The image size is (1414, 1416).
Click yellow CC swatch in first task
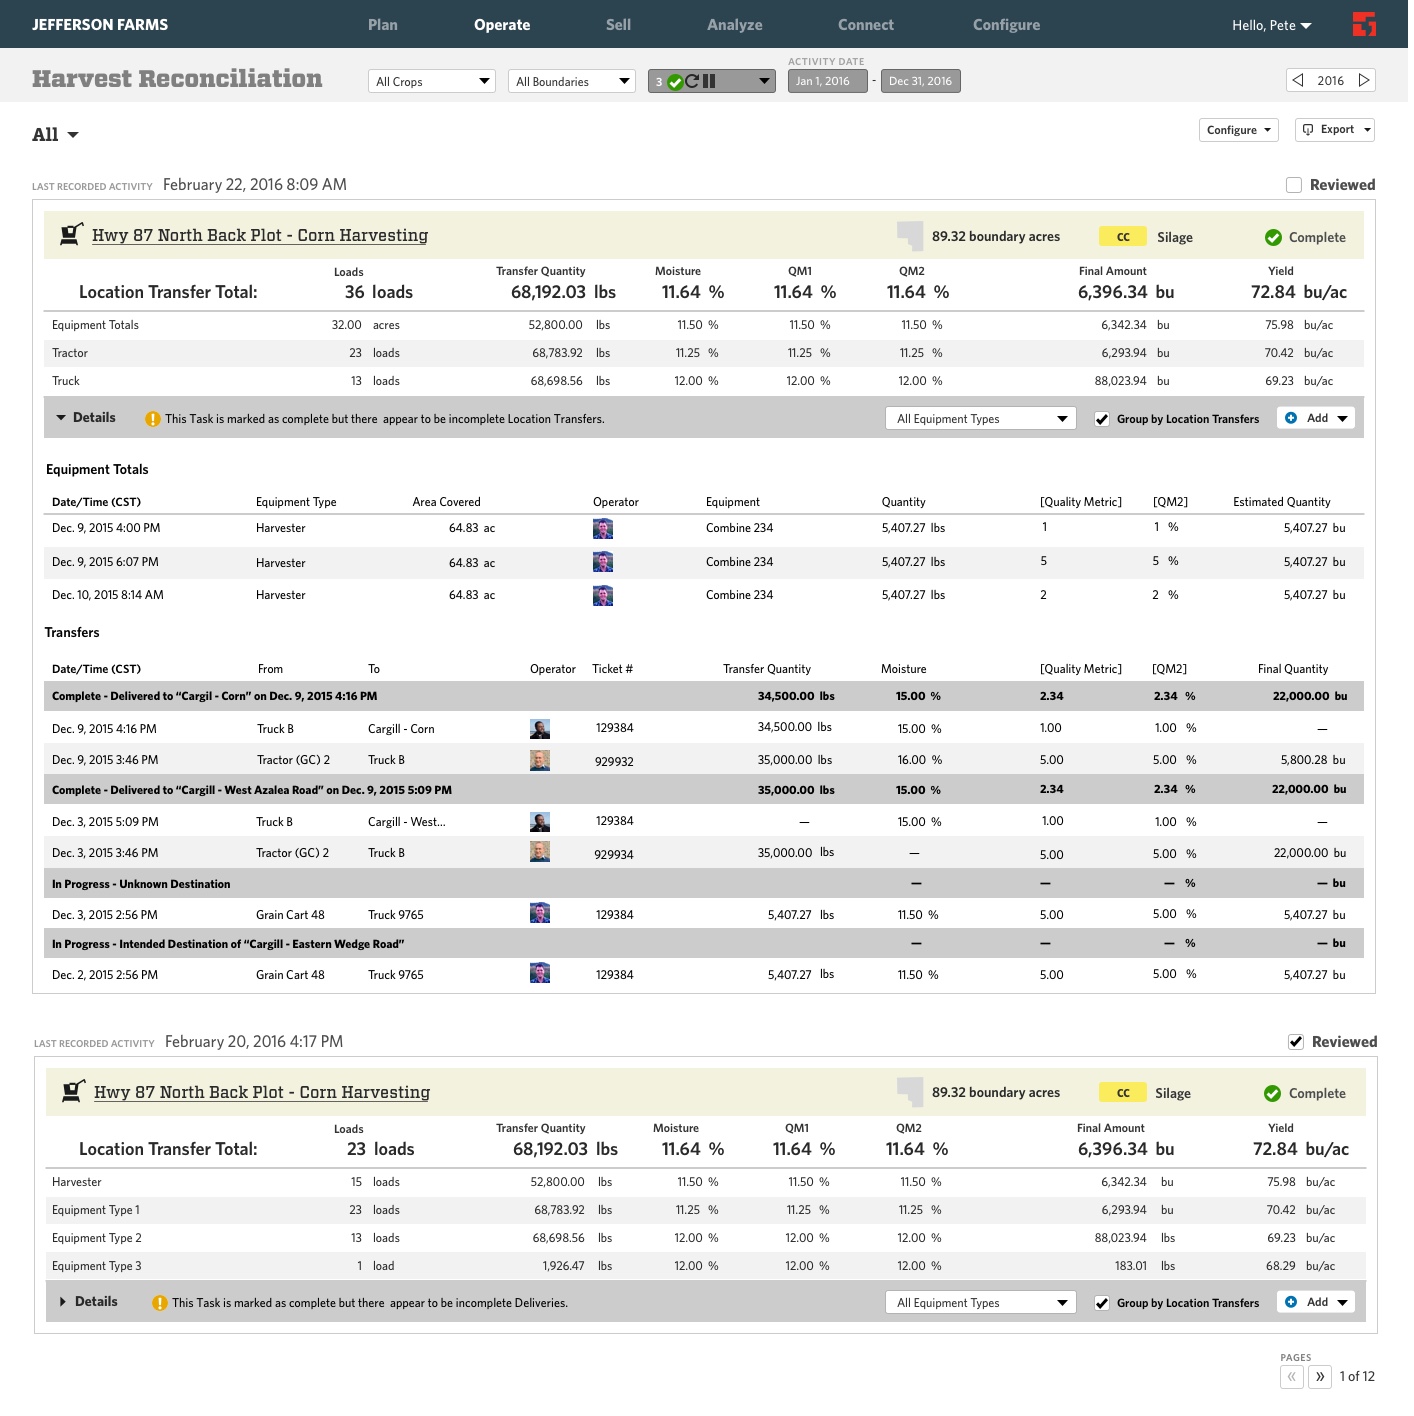[x=1123, y=237]
